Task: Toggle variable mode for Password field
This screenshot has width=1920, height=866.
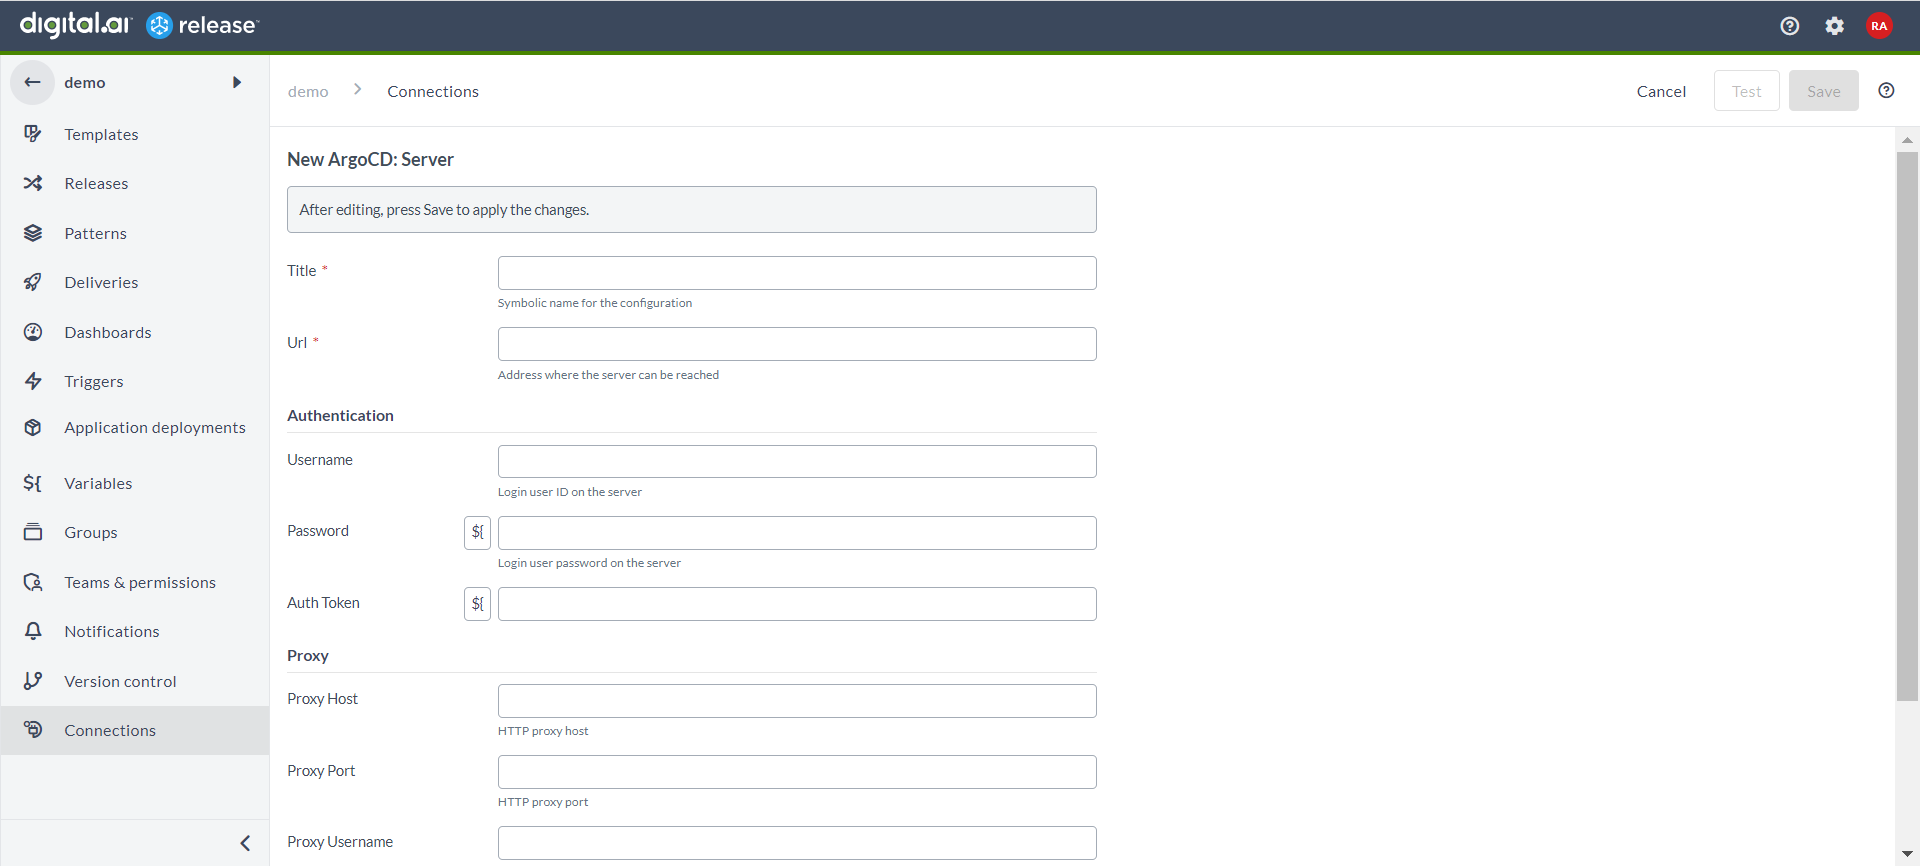Action: click(x=477, y=532)
